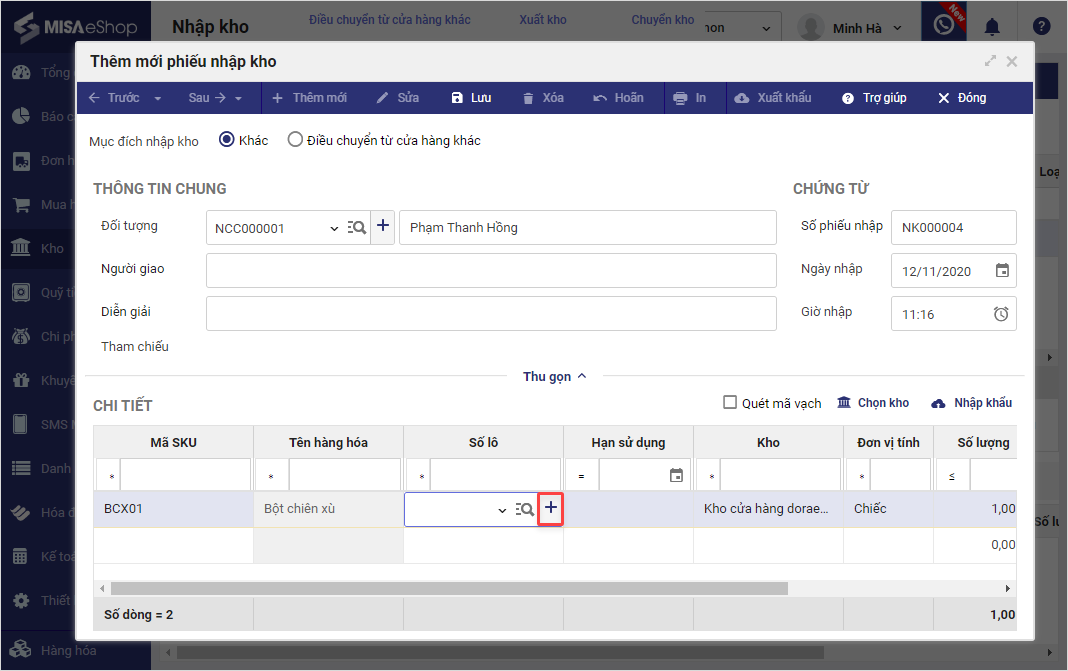Click the Số lô search icon in BCX01 row
The image size is (1068, 671).
524,509
